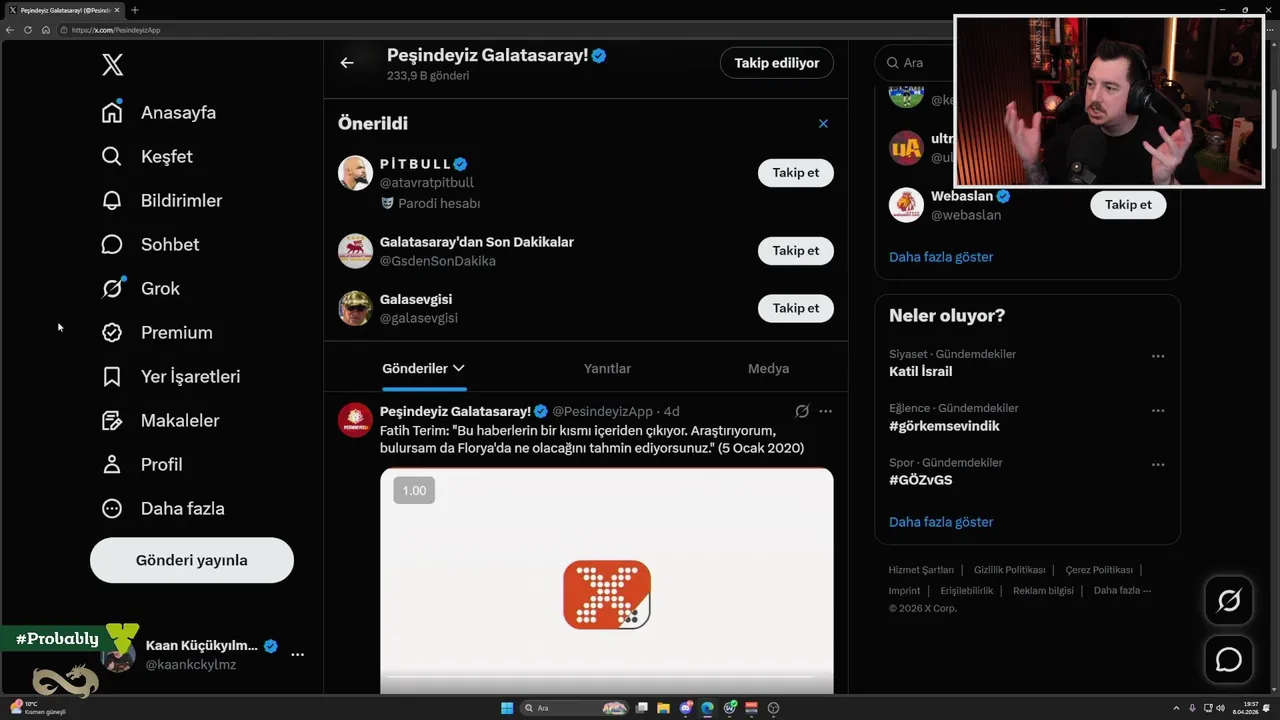Open the Webaslan profile avatar
Image resolution: width=1280 pixels, height=720 pixels.
click(906, 205)
